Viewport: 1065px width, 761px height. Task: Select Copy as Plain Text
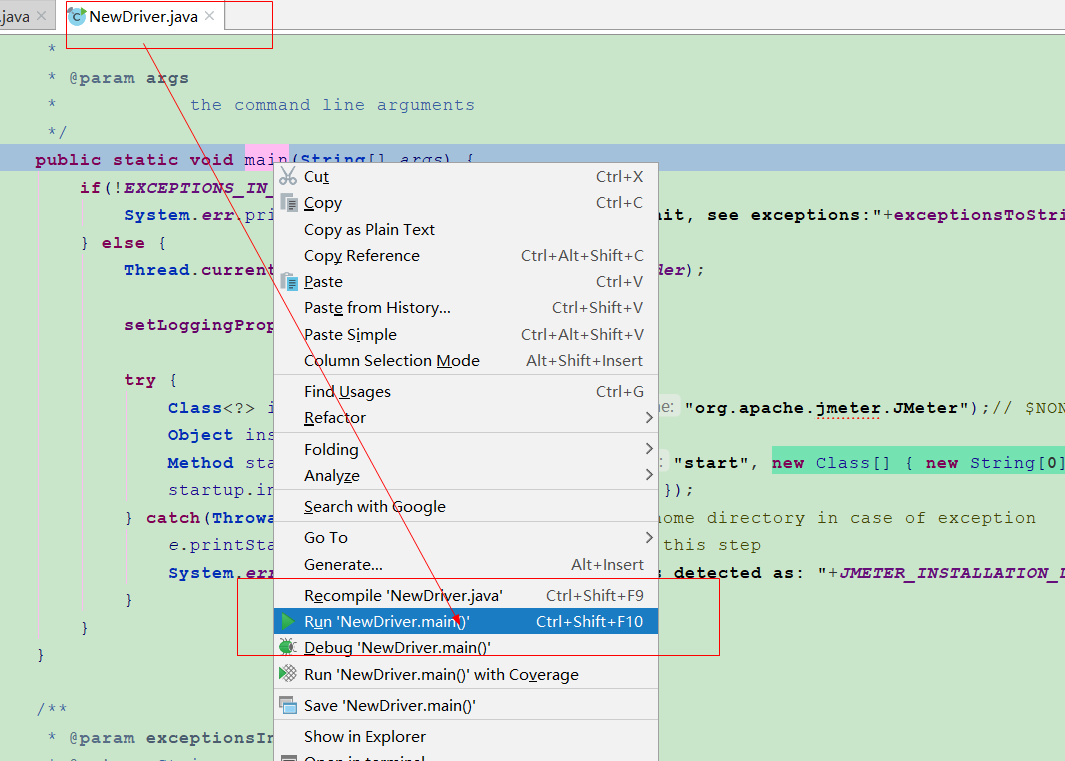pos(466,230)
